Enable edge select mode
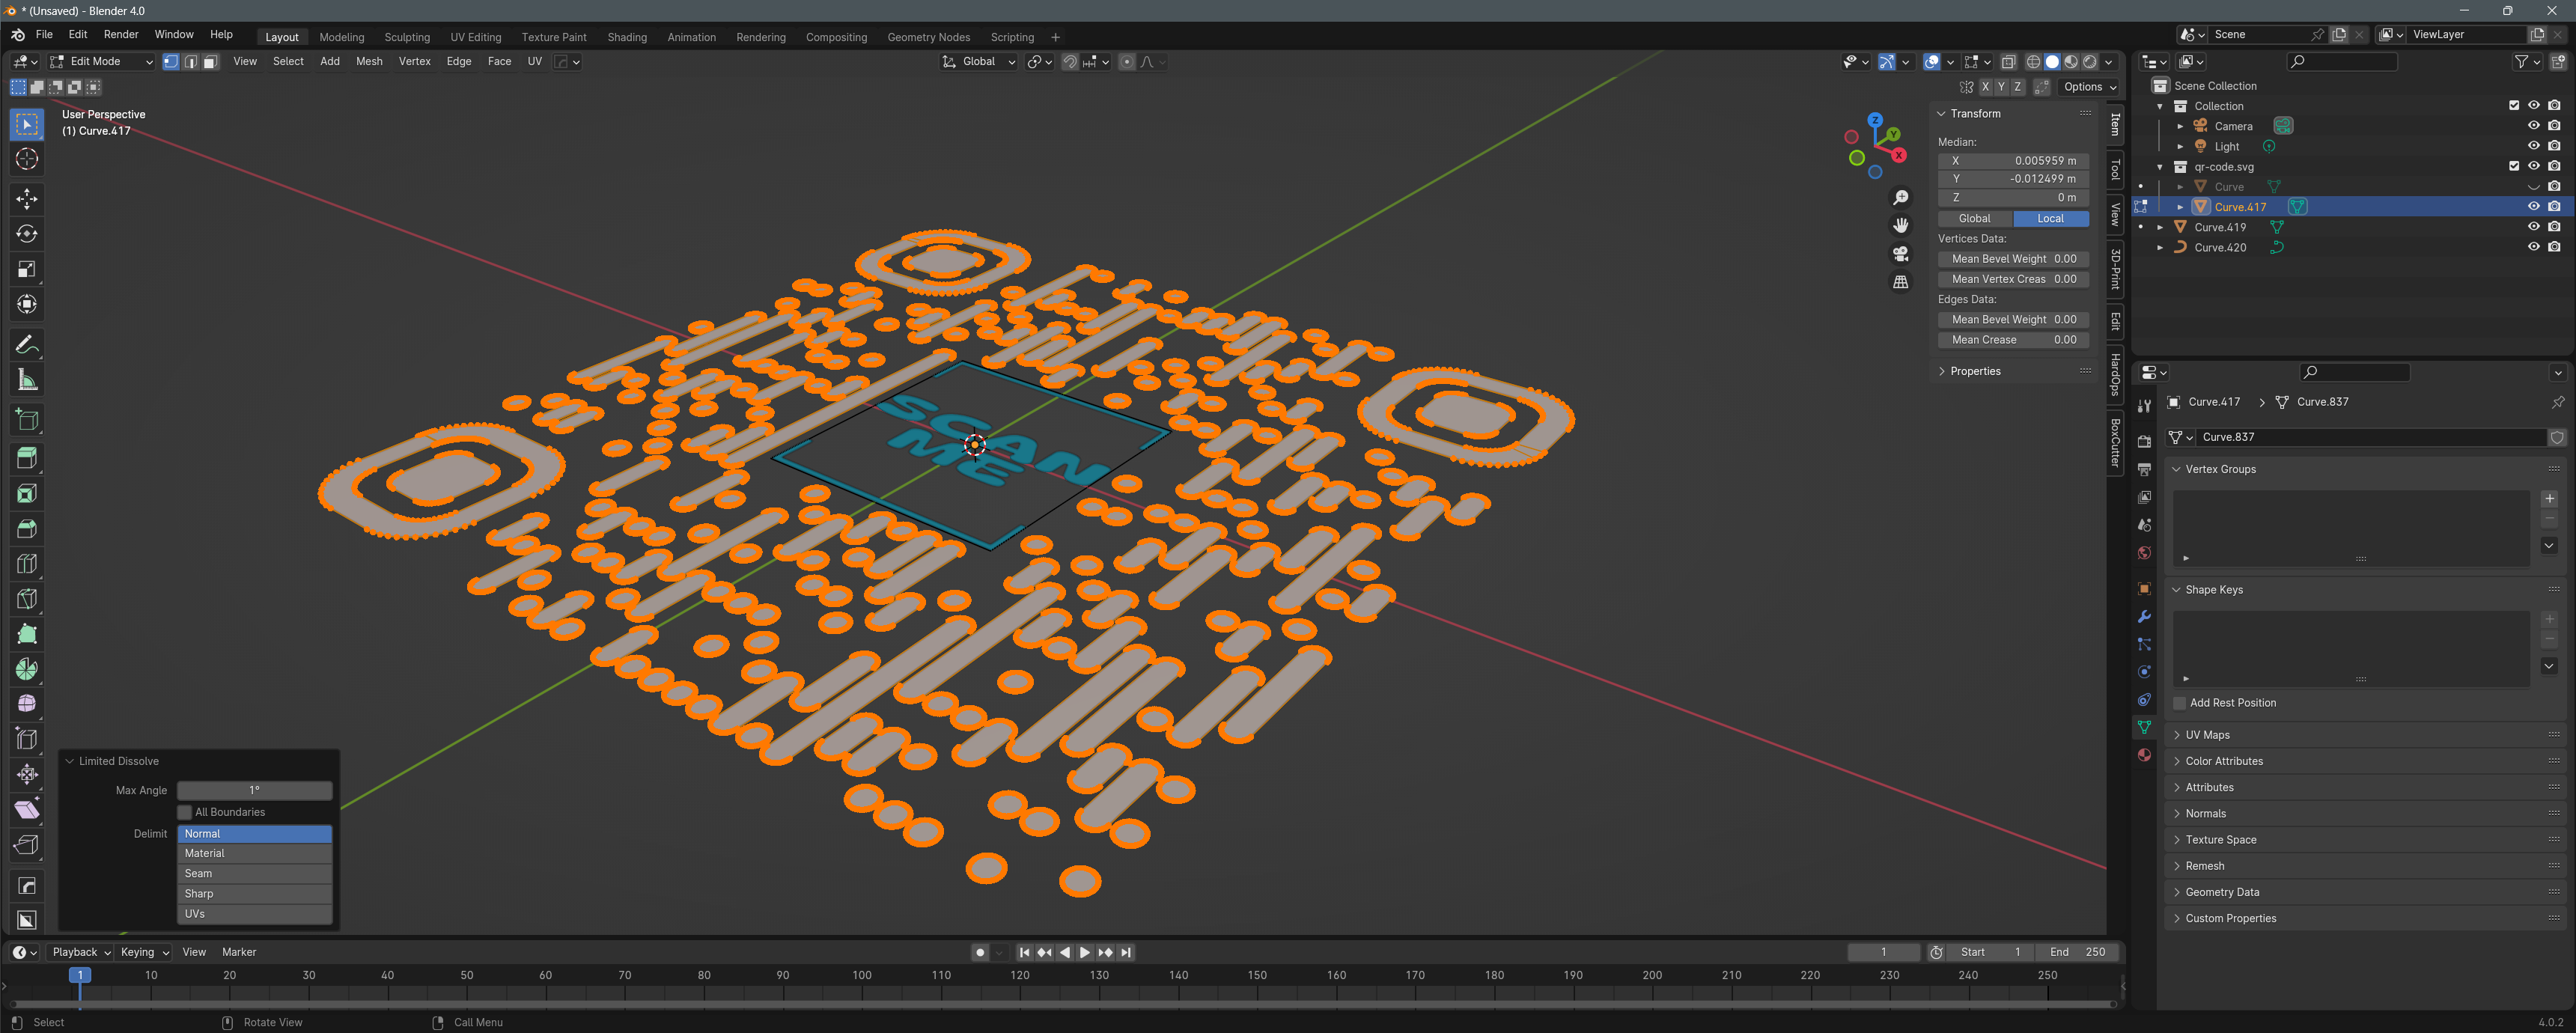 click(x=190, y=62)
